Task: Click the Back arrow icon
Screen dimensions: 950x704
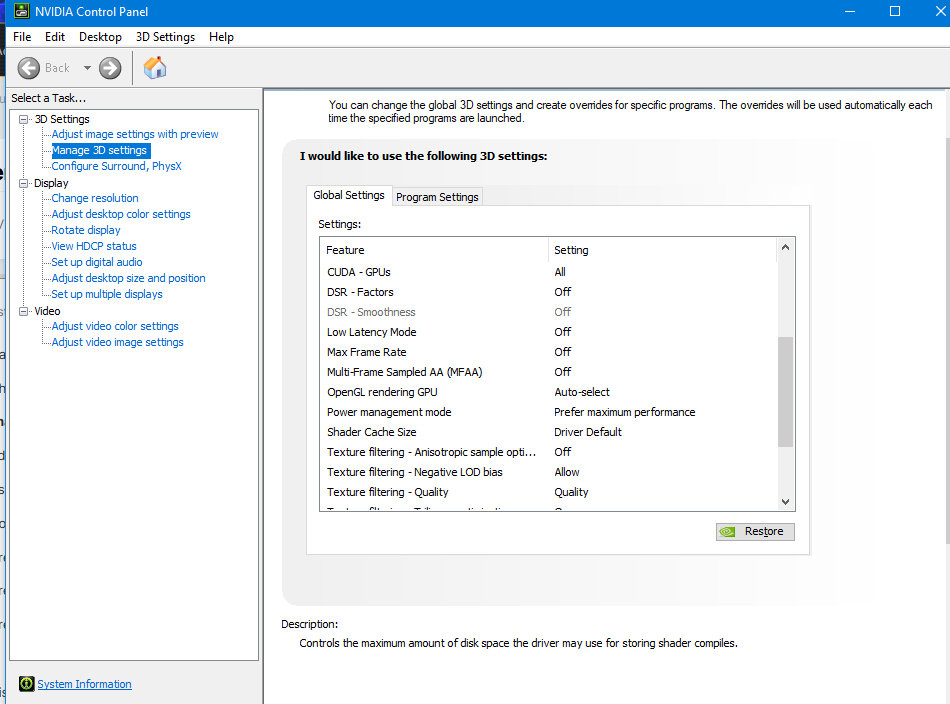Action: (x=28, y=68)
